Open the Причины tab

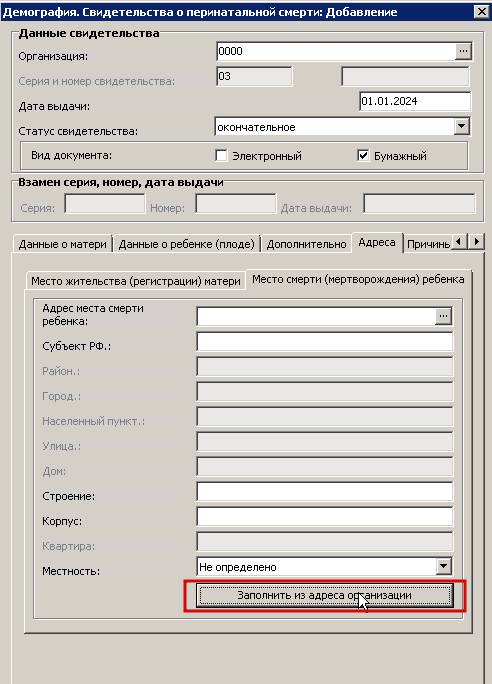[x=427, y=244]
